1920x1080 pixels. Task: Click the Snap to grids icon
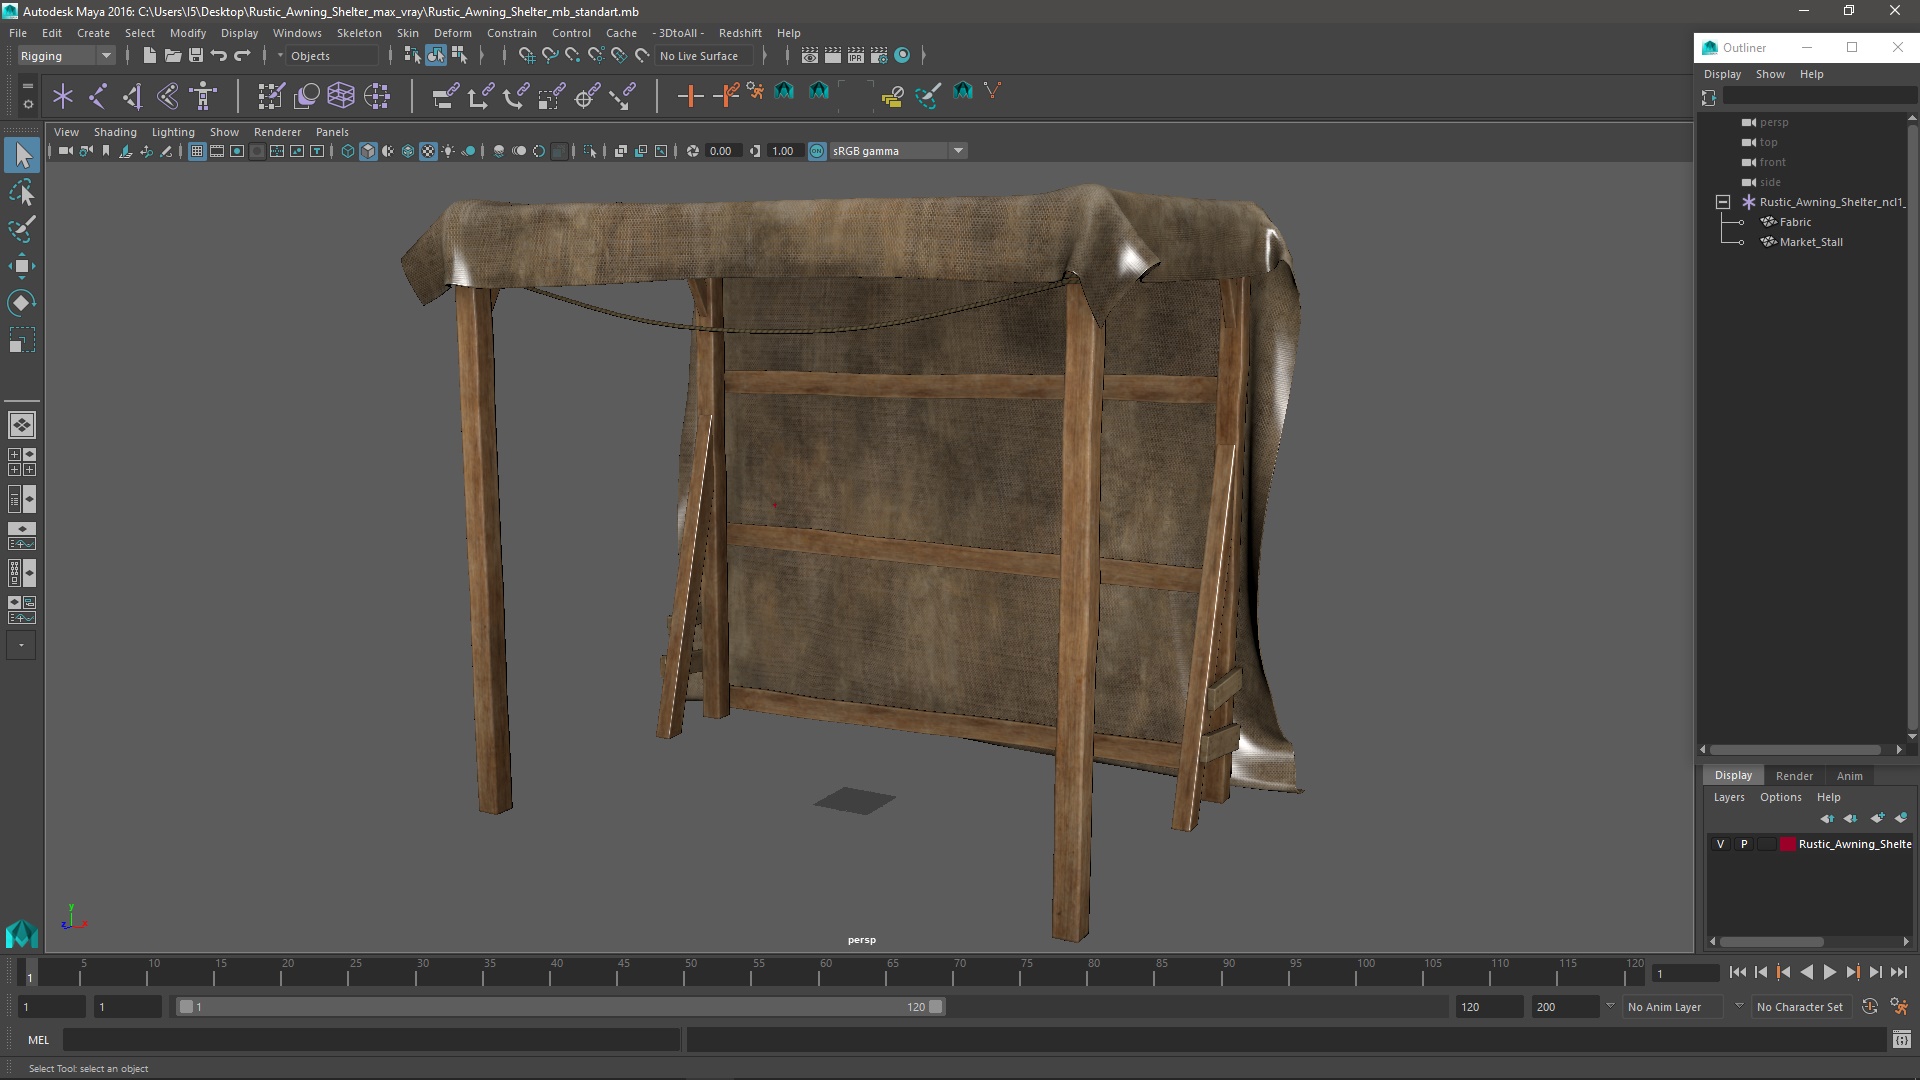click(x=527, y=56)
